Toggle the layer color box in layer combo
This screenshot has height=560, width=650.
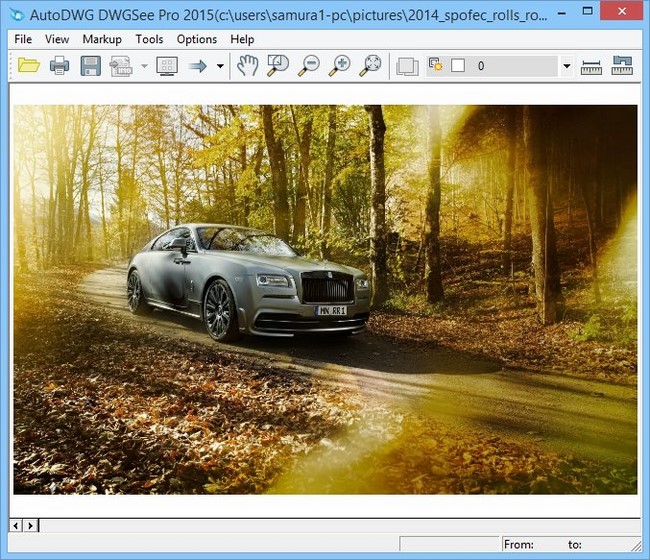[x=458, y=66]
